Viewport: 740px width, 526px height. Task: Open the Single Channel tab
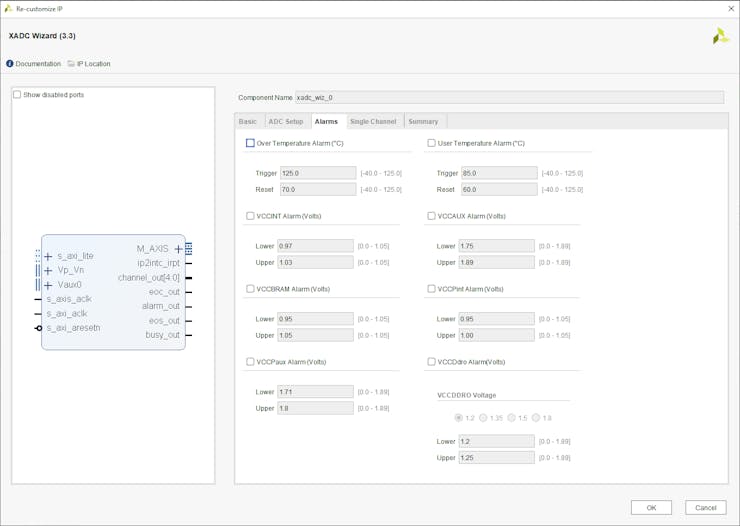(373, 121)
